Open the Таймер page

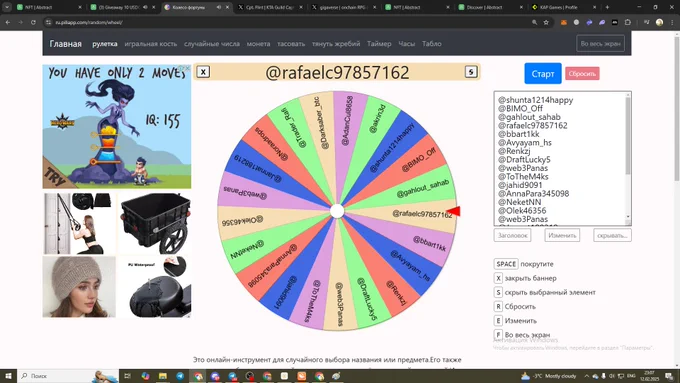pyautogui.click(x=379, y=44)
